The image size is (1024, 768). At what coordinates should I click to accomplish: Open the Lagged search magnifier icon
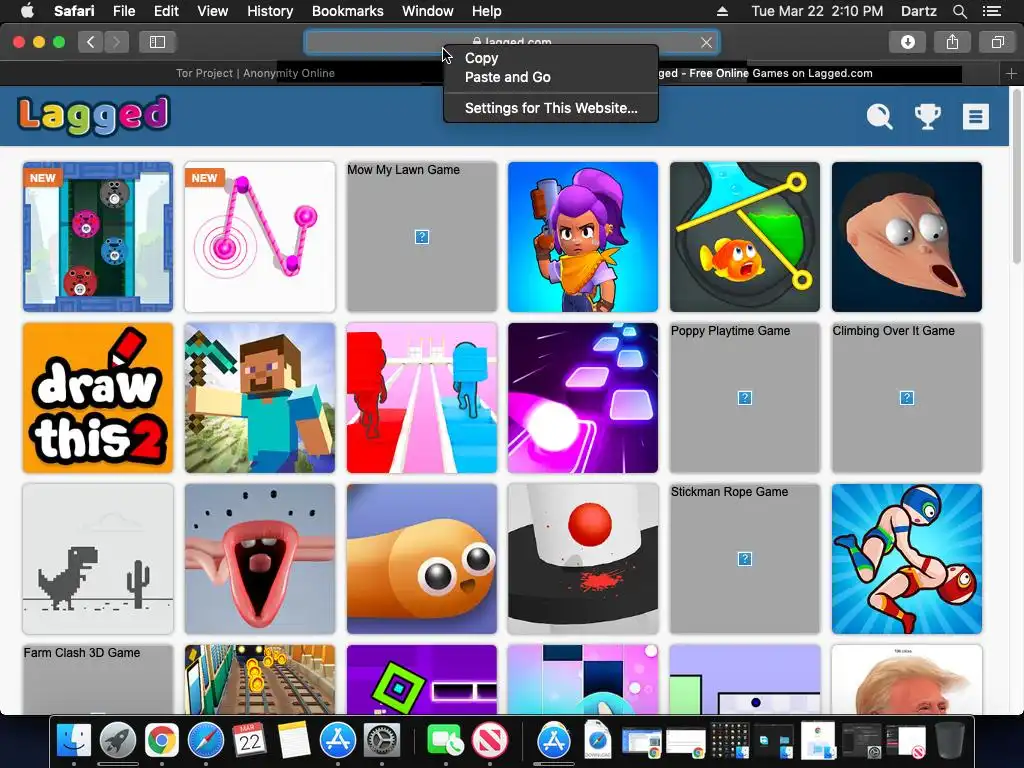(880, 117)
